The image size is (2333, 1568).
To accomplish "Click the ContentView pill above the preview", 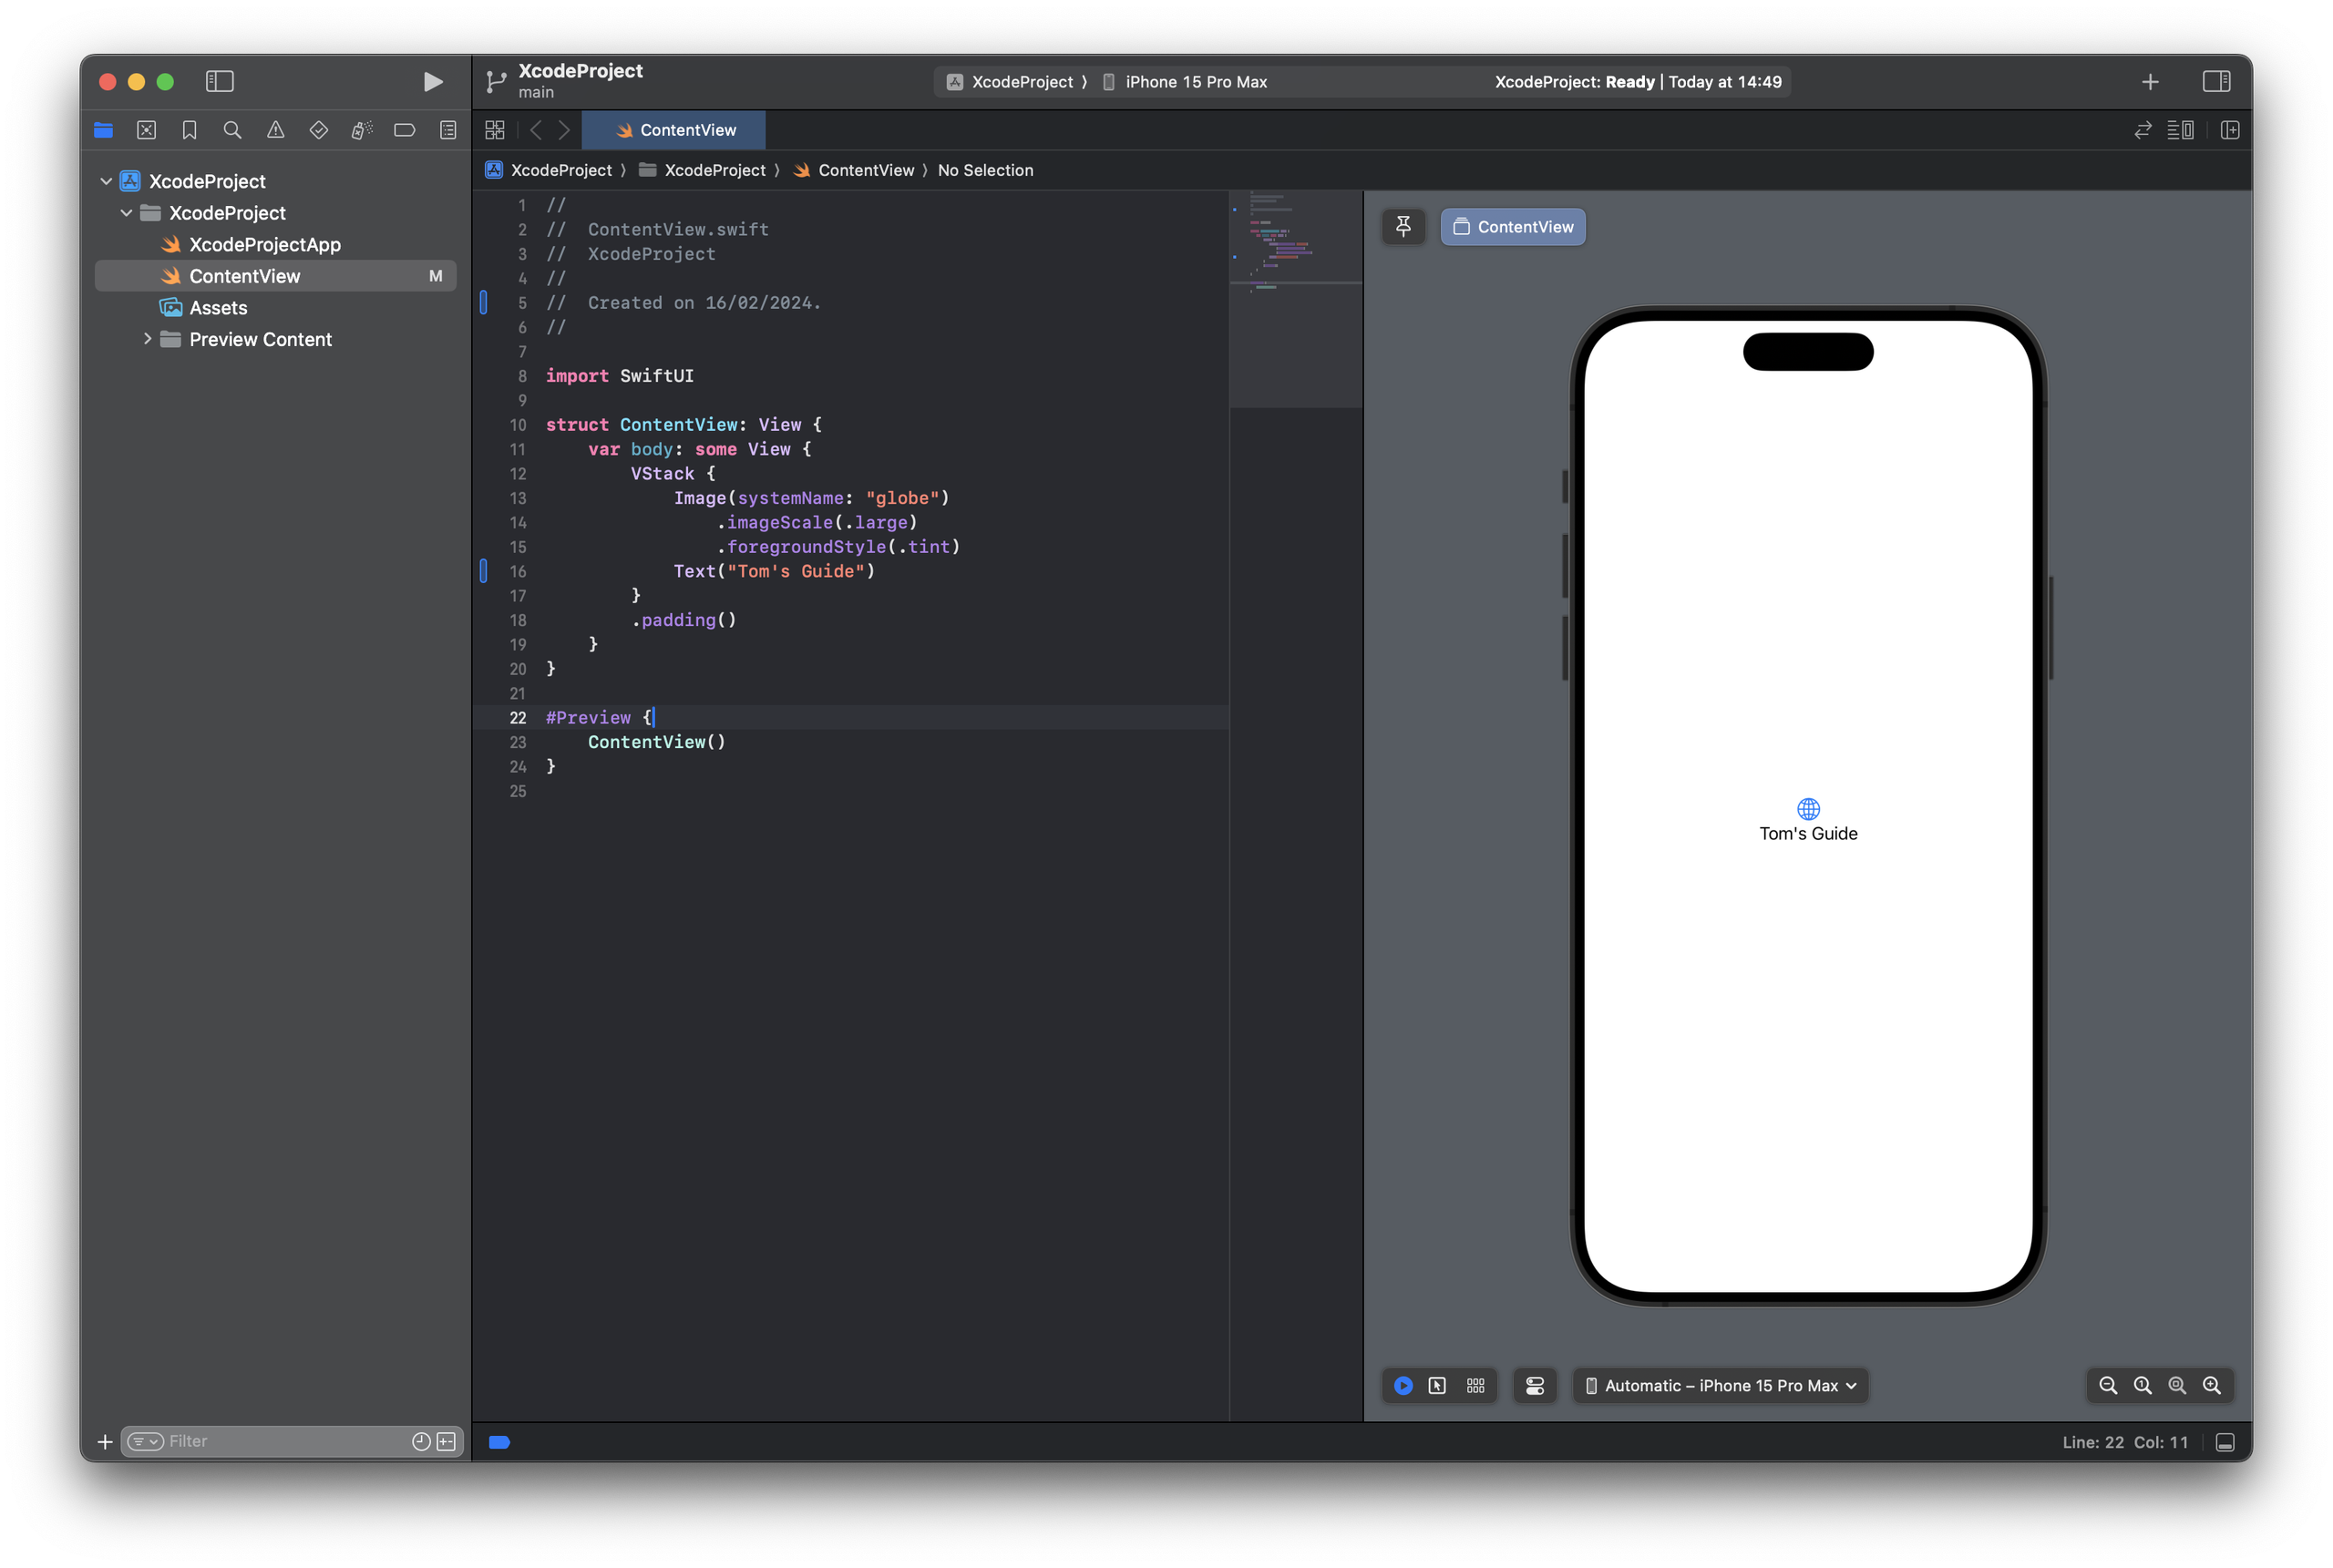I will click(1511, 226).
